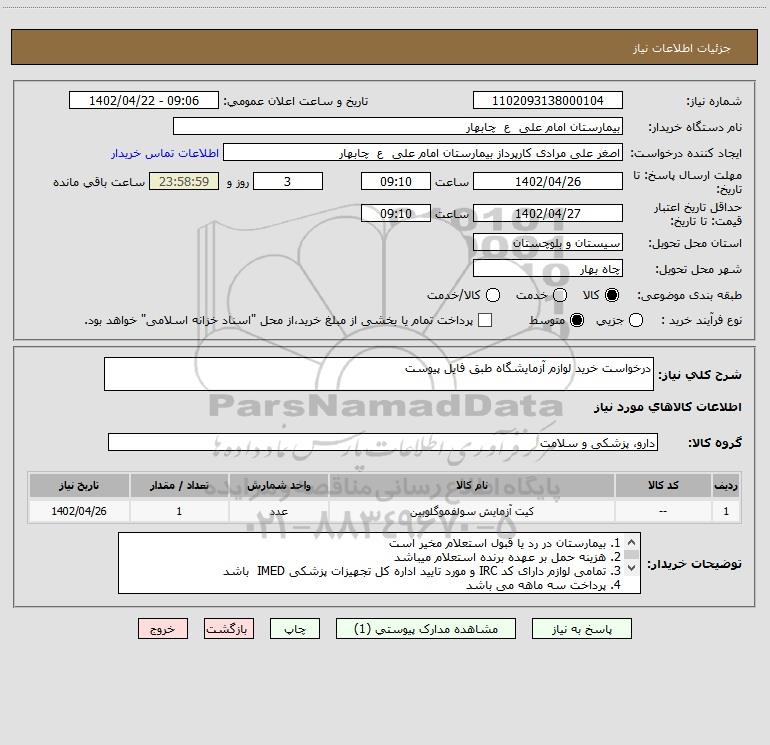Click the price validity date 1402/04/27 field
The height and width of the screenshot is (745, 770).
pos(548,213)
